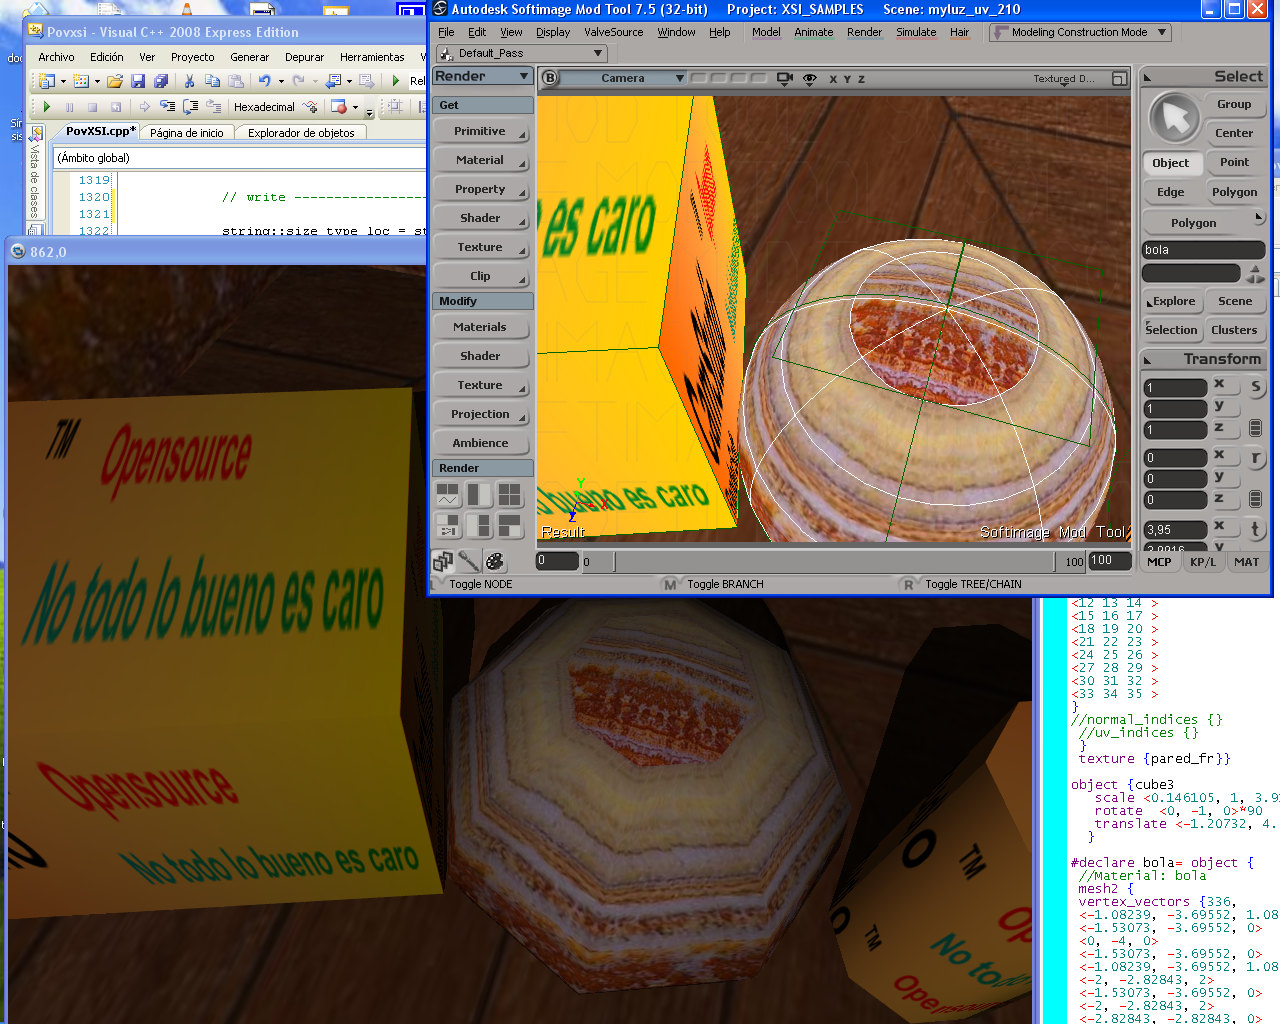Click the eye visibility icon in viewport bar
1280x1024 pixels.
[x=810, y=78]
